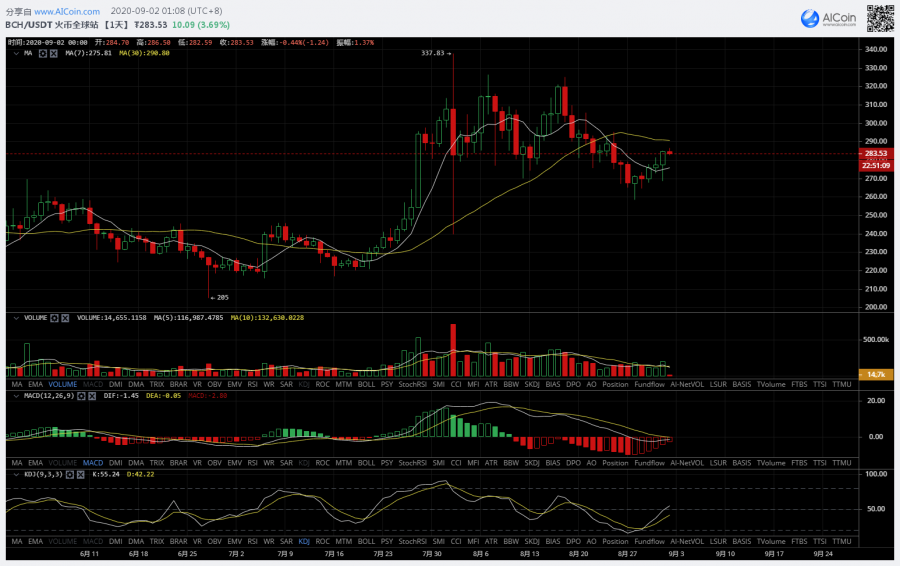
Task: Collapse the VOLUME panel chevron
Action: click(x=16, y=318)
